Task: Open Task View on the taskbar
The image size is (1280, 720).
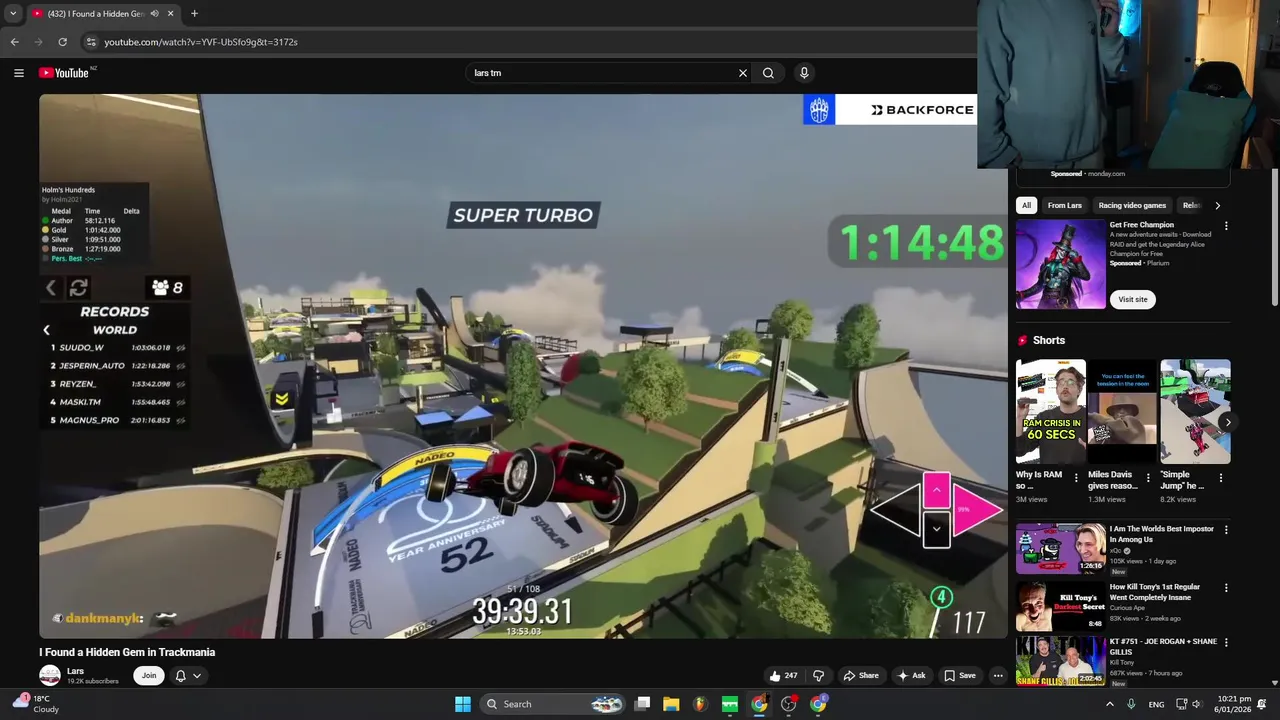Action: (643, 704)
